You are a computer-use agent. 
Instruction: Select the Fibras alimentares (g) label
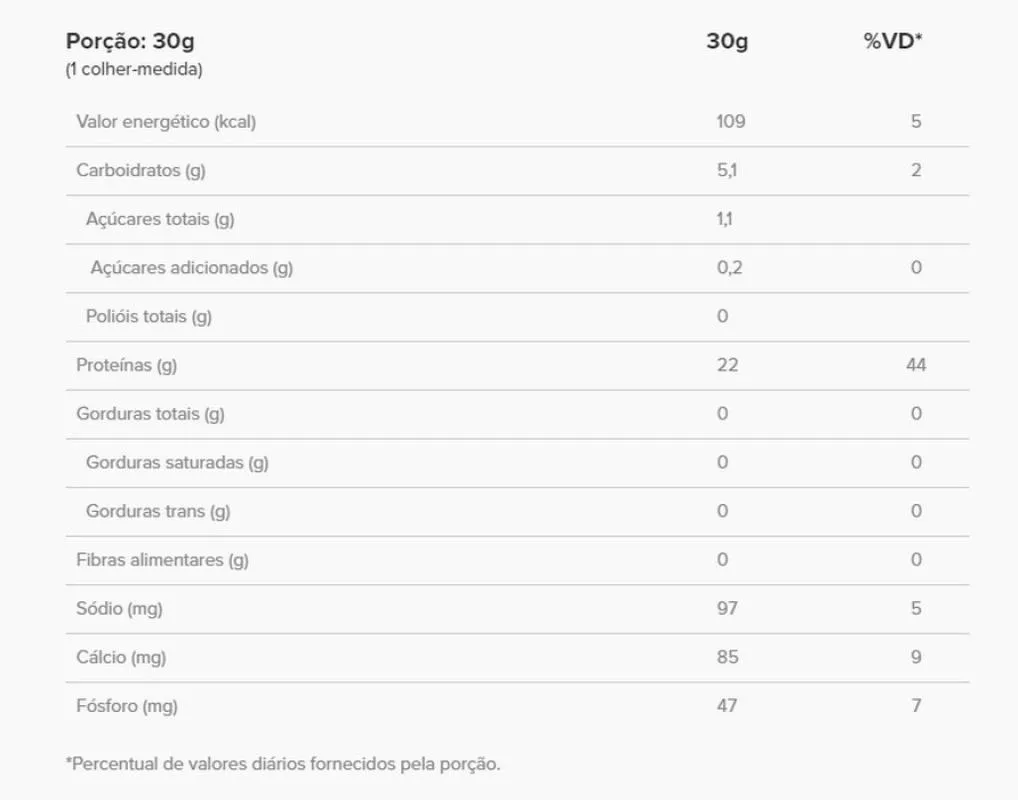[x=162, y=560]
